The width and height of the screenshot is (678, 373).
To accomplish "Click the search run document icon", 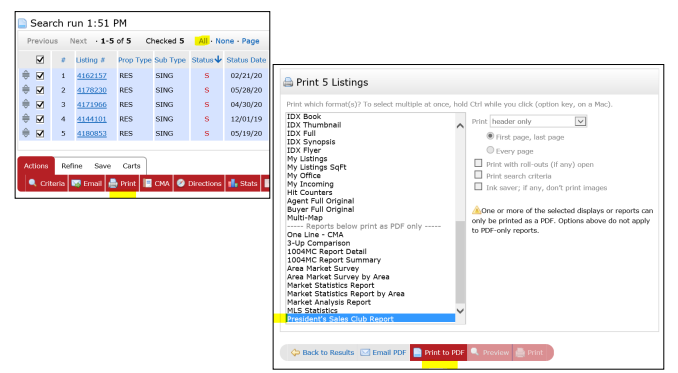I will (x=22, y=23).
